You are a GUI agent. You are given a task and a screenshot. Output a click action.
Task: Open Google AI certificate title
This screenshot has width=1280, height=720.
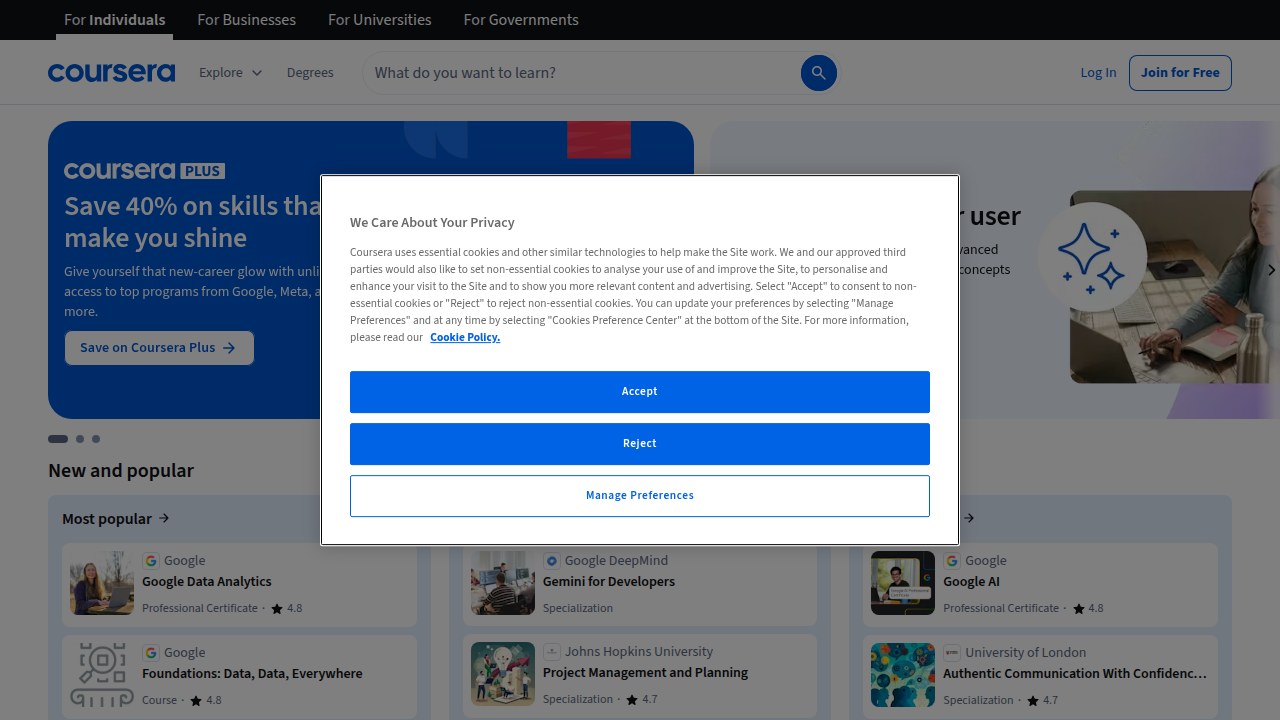[x=971, y=581]
